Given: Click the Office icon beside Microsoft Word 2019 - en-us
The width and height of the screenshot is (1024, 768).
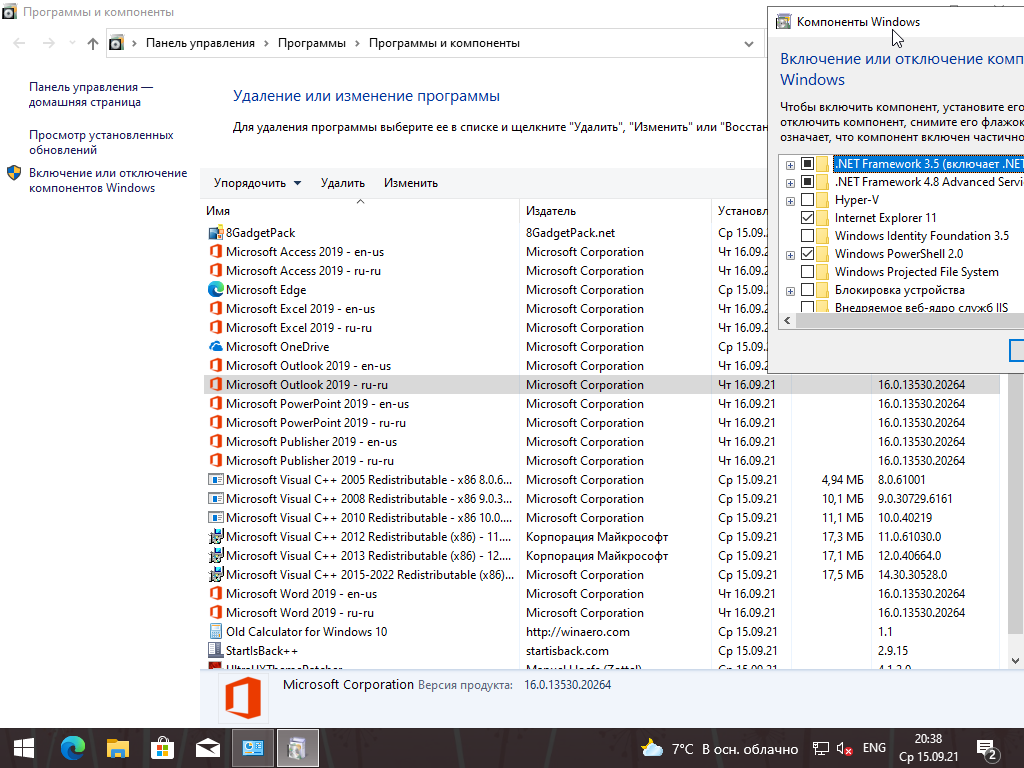Looking at the screenshot, I should pyautogui.click(x=216, y=594).
